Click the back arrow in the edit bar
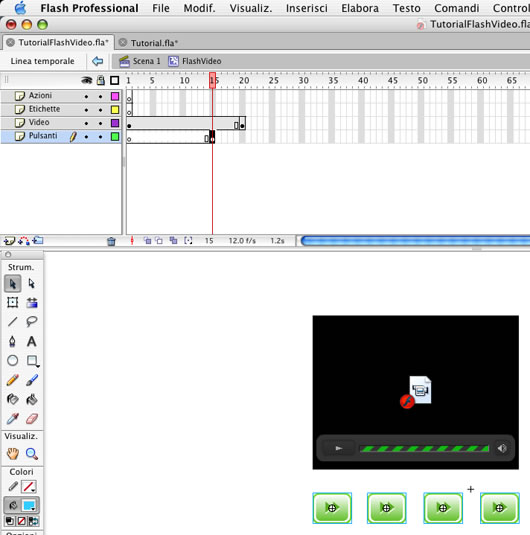 tap(98, 61)
